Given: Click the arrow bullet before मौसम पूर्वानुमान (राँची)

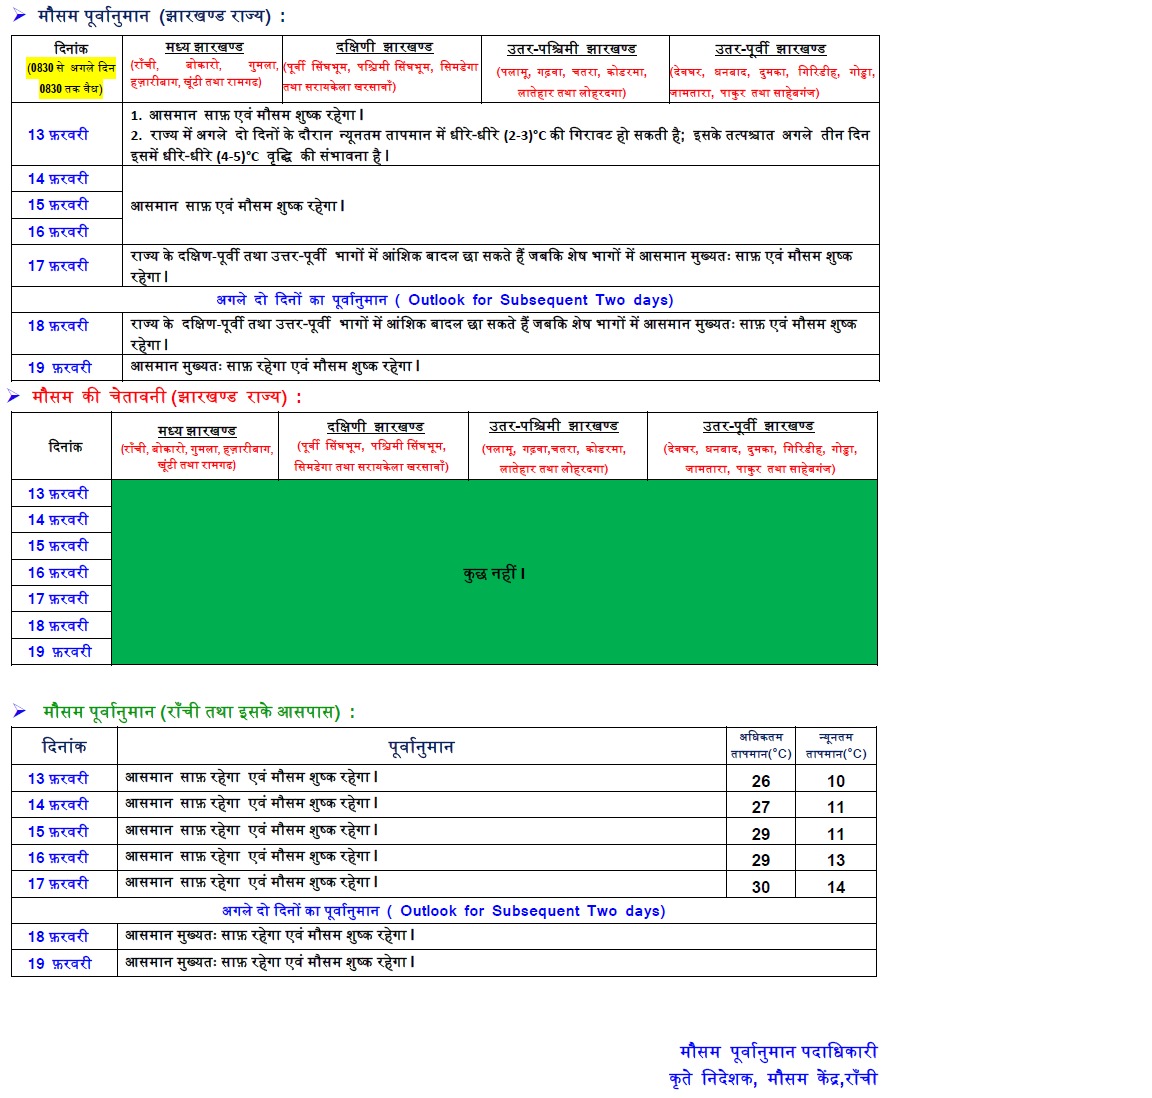Looking at the screenshot, I should tap(19, 711).
